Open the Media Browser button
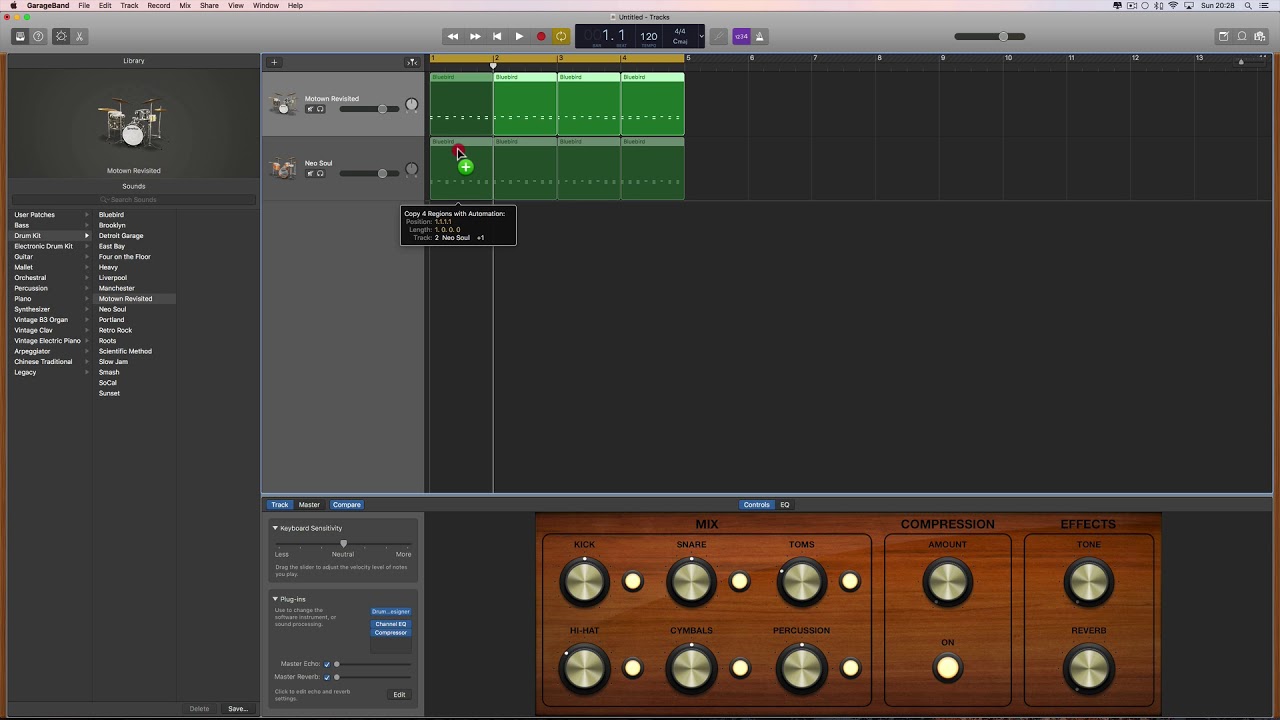The height and width of the screenshot is (720, 1280). point(1260,36)
